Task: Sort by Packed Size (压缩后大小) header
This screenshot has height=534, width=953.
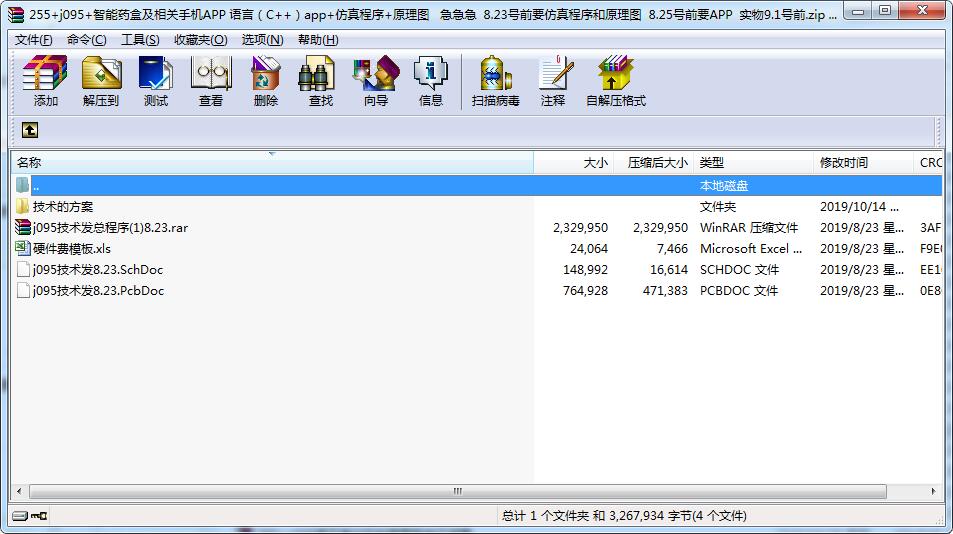Action: point(653,162)
